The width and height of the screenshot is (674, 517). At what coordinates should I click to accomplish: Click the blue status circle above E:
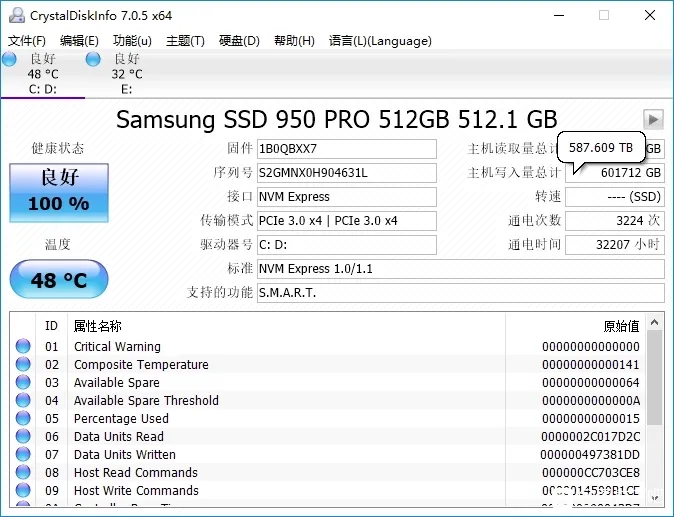[x=93, y=59]
